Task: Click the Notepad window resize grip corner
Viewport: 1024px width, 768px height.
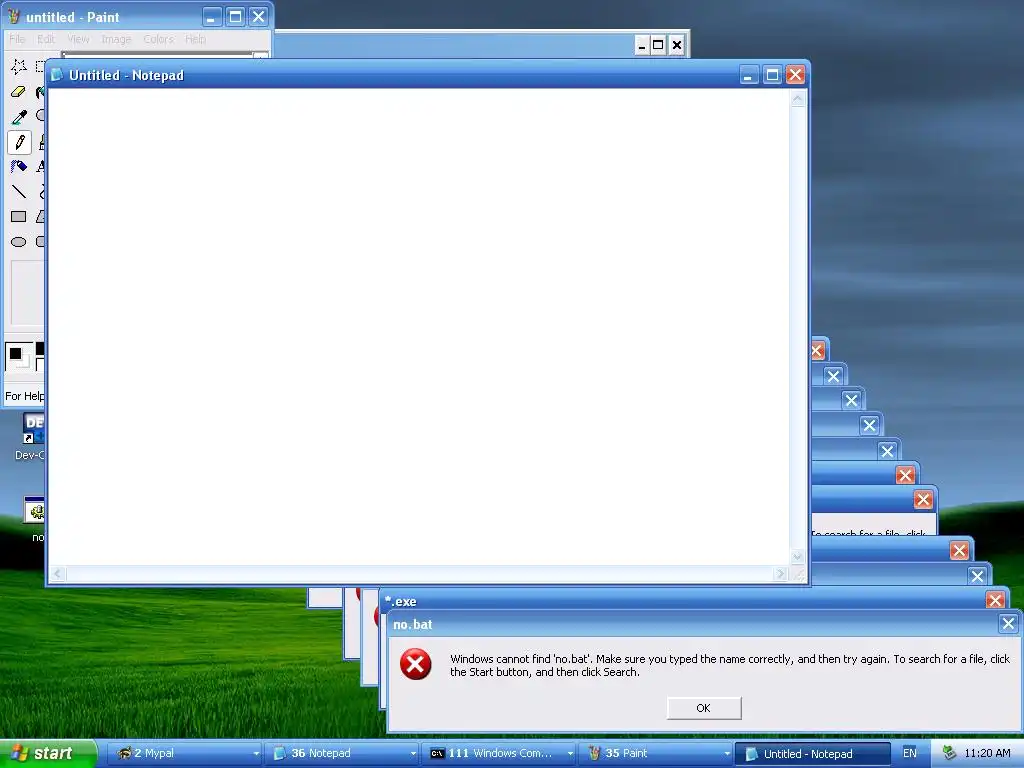Action: 797,574
